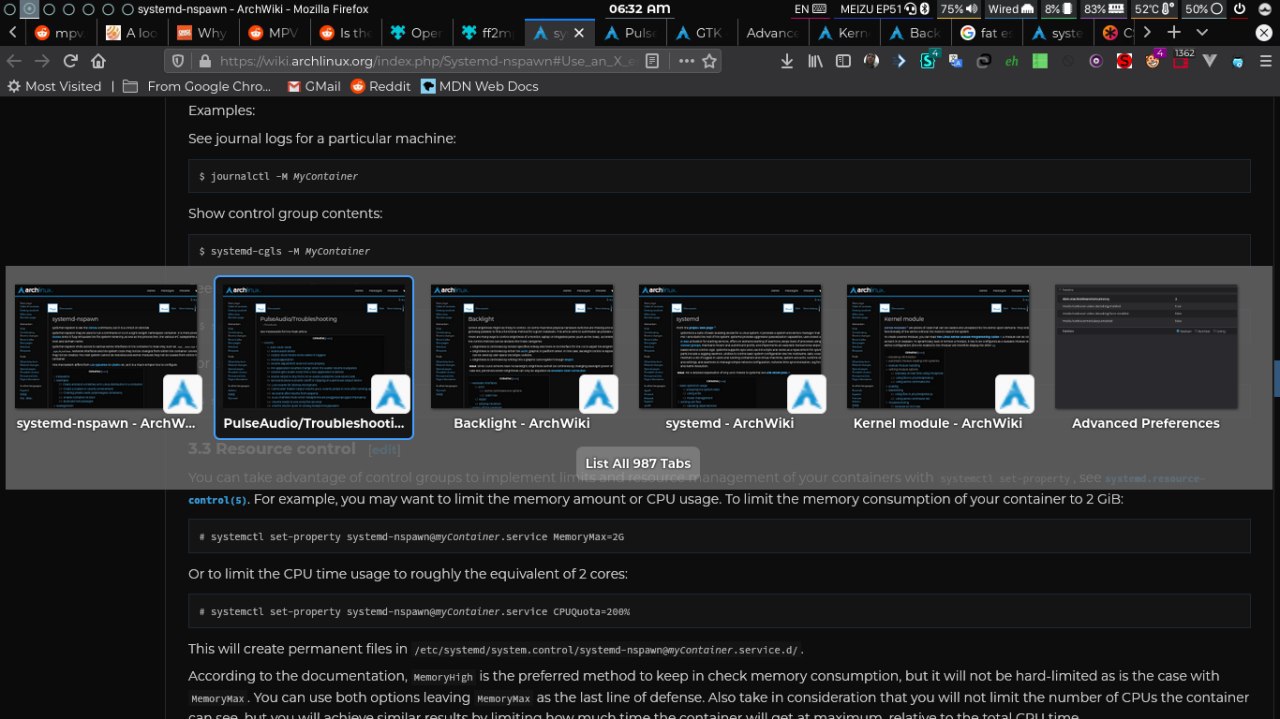Viewport: 1280px width, 719px height.
Task: Click the green 'eh' extension icon
Action: pos(1012,61)
